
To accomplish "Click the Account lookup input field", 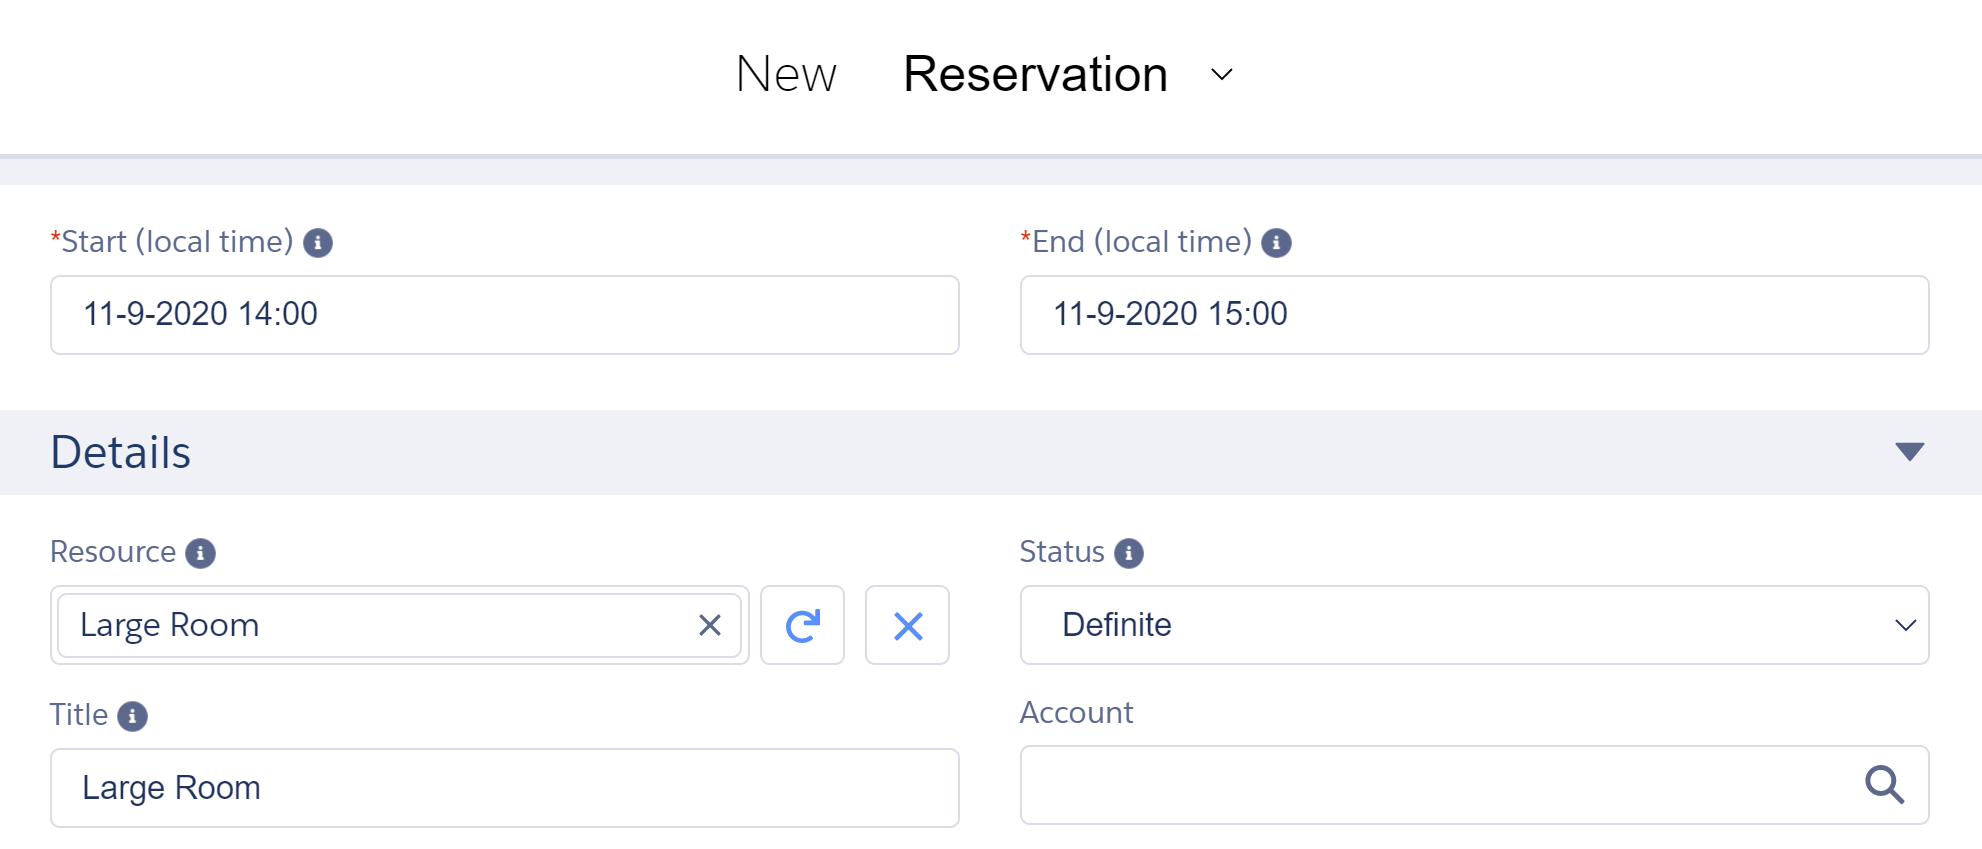I will 1430,785.
